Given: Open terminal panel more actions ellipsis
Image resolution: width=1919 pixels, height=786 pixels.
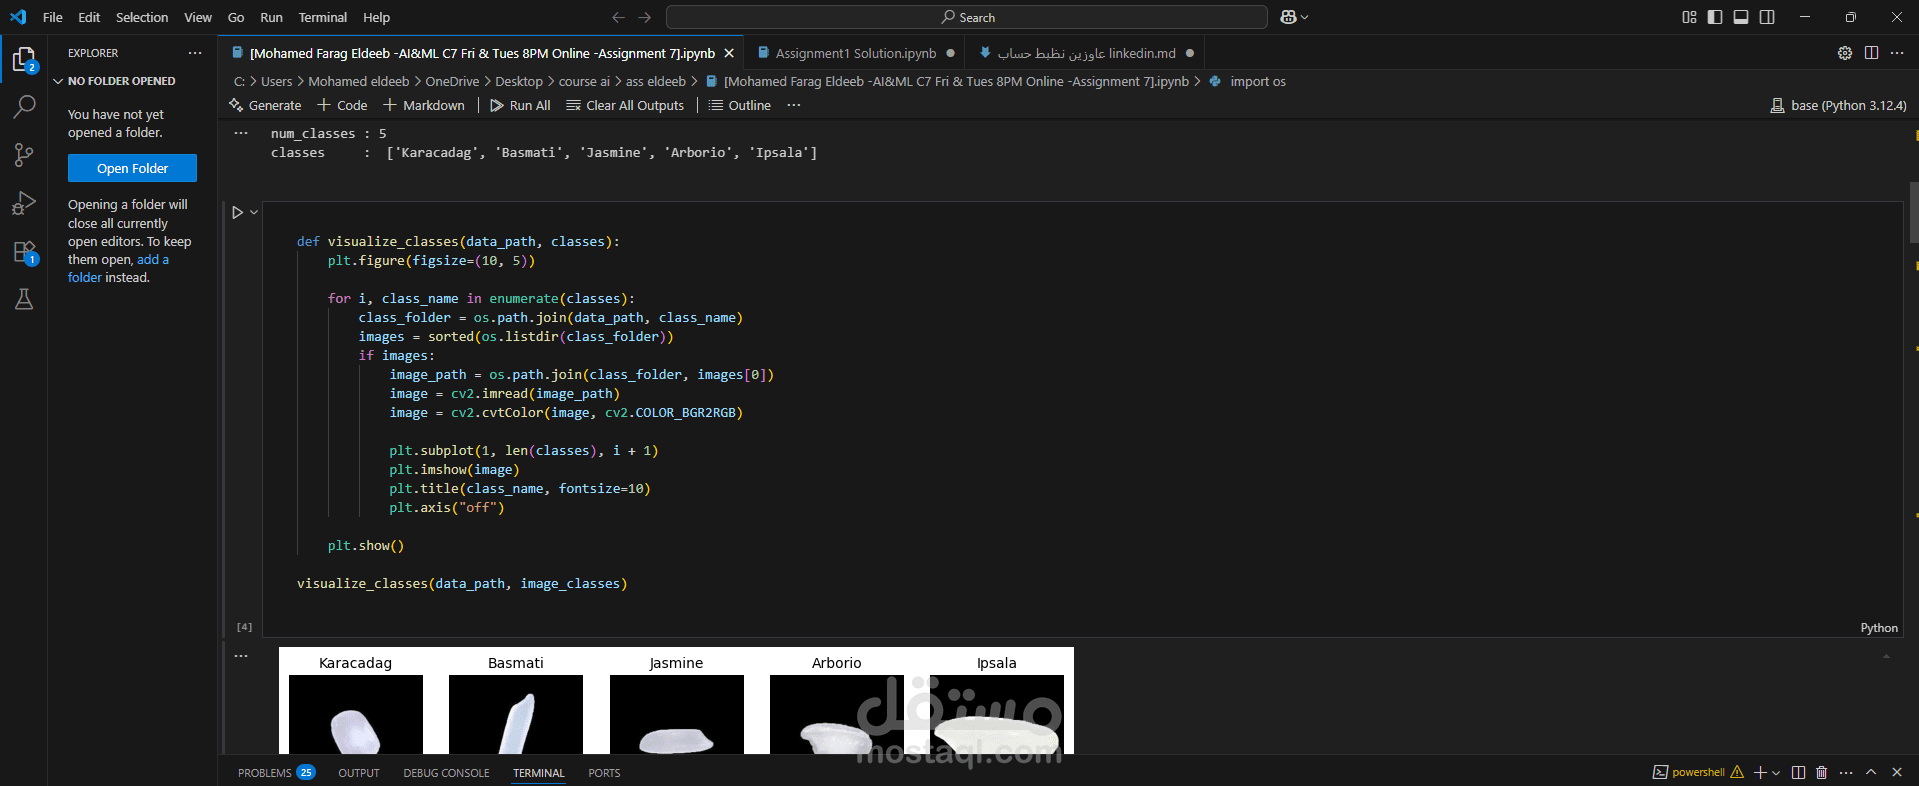Looking at the screenshot, I should [x=1846, y=772].
